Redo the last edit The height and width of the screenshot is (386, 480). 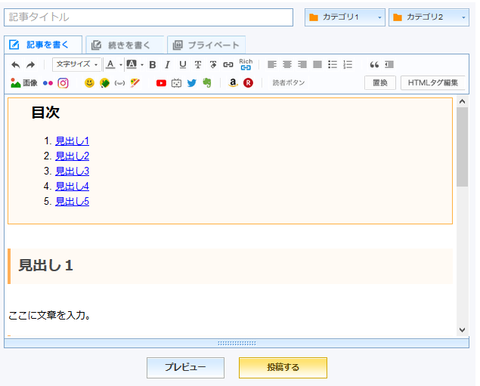click(x=31, y=65)
